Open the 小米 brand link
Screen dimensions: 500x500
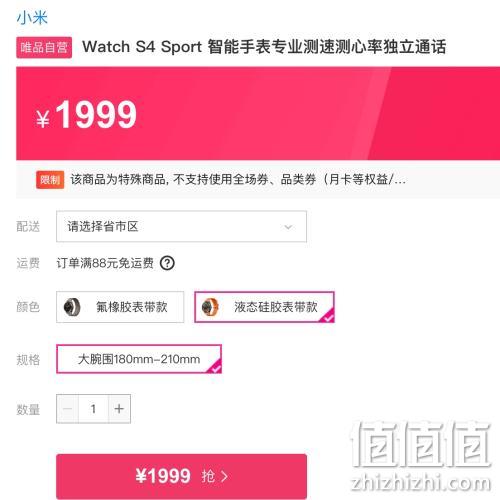32,18
